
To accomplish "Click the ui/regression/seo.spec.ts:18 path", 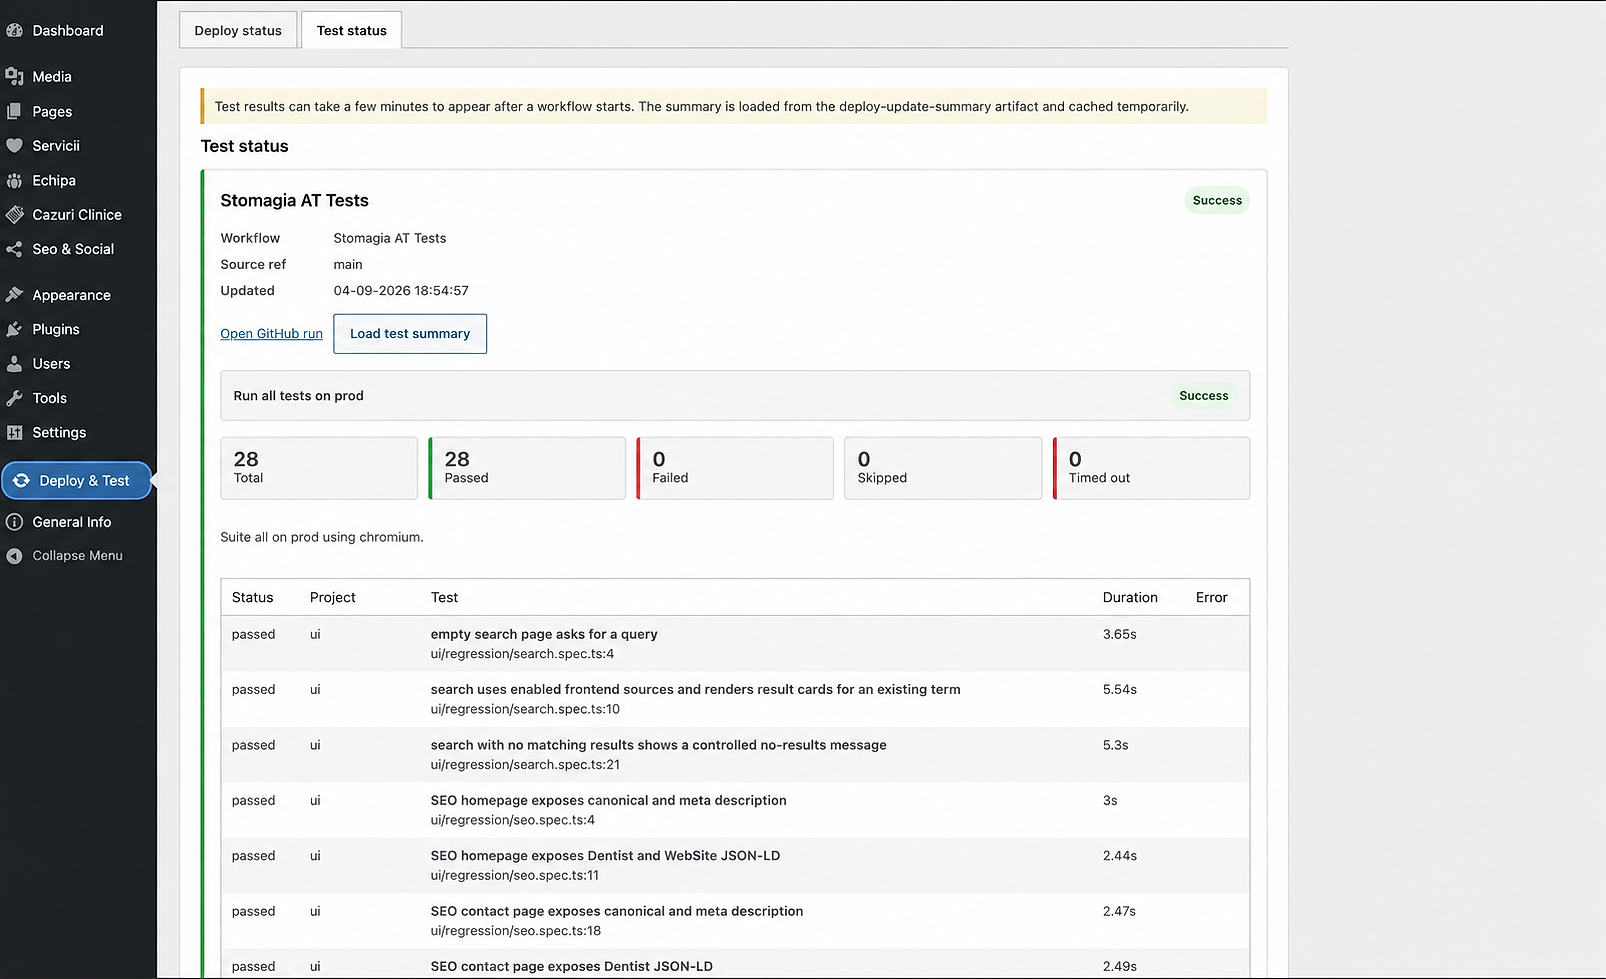I will [516, 931].
